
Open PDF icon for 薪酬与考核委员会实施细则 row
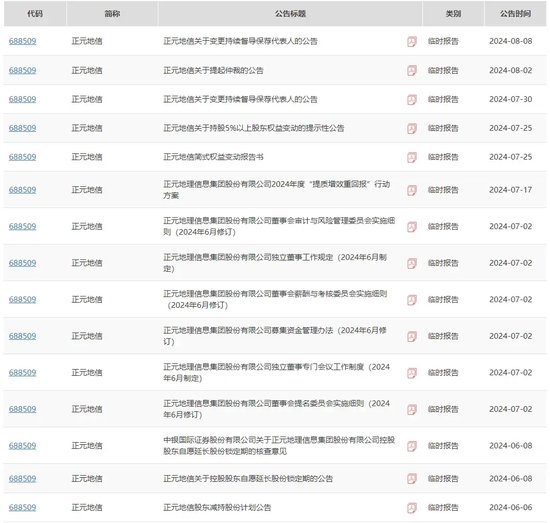(x=412, y=300)
